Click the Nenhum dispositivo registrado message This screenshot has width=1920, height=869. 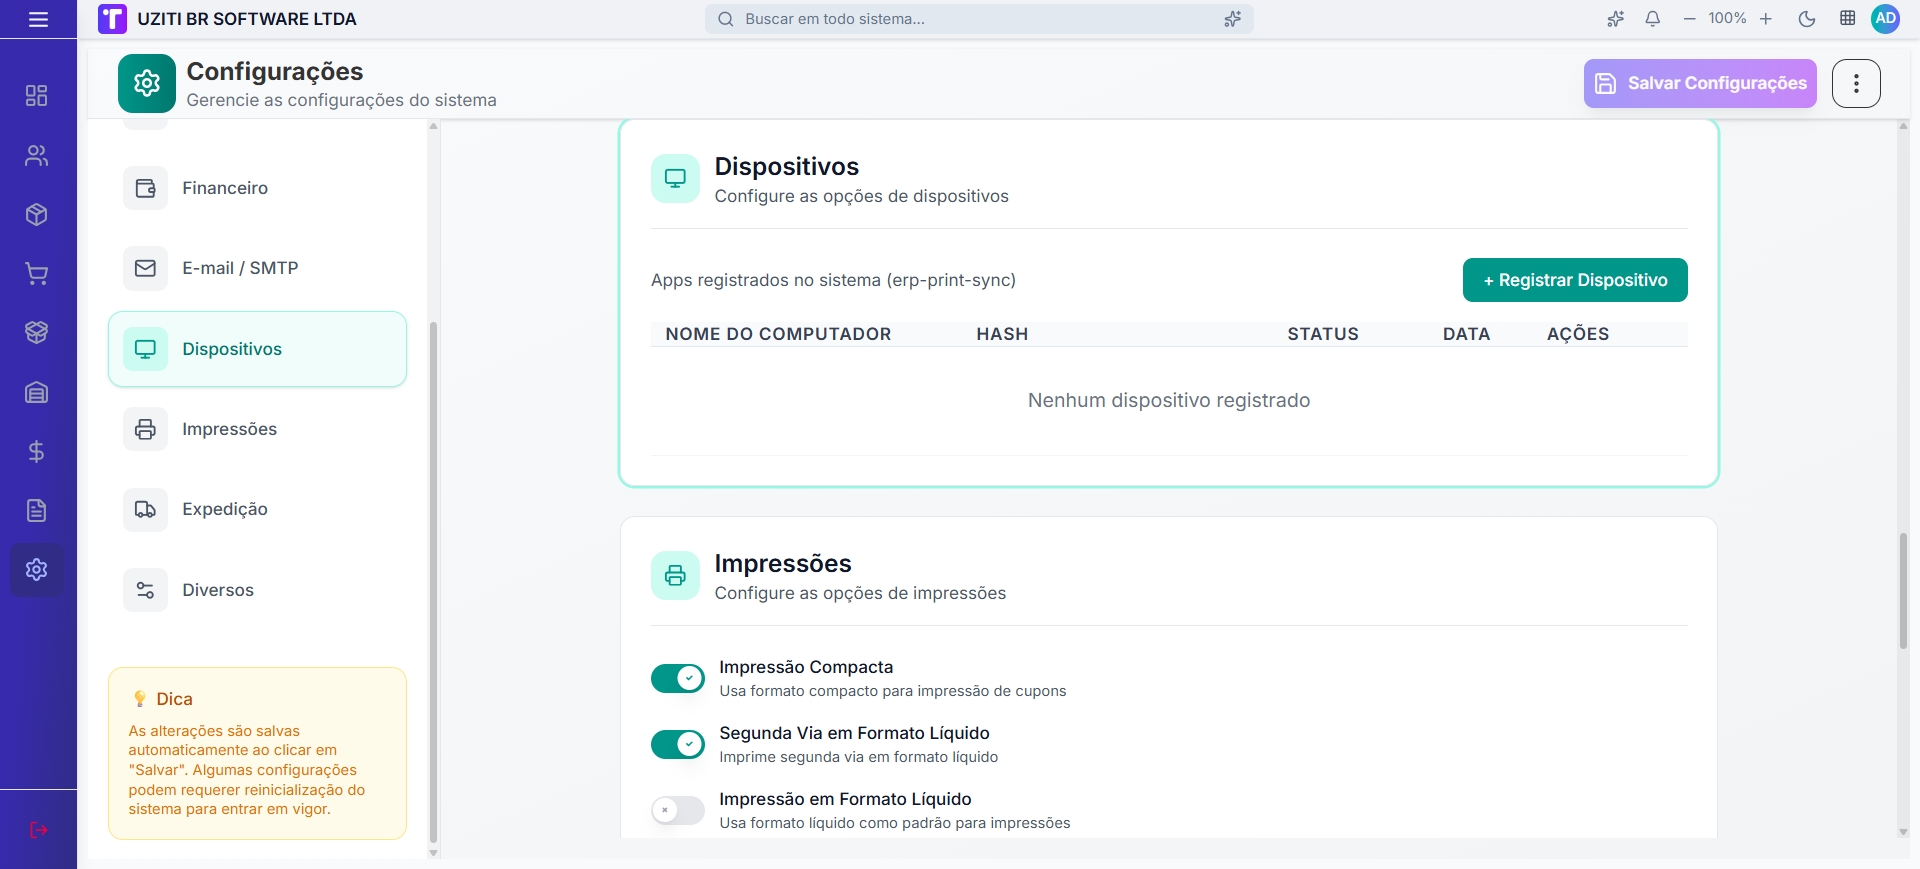point(1169,400)
